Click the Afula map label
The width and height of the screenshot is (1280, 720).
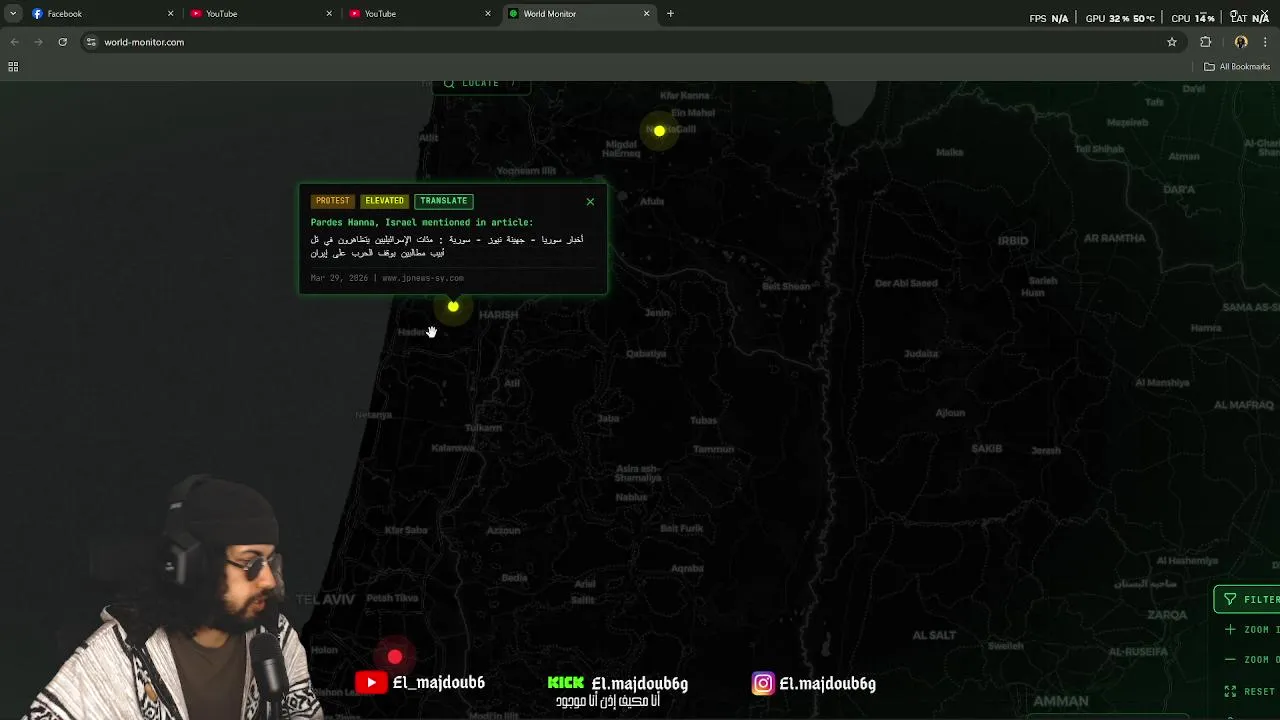pyautogui.click(x=652, y=201)
